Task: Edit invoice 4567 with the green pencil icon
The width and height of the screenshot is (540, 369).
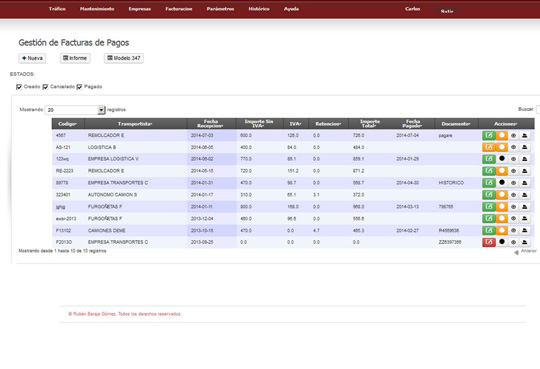Action: (x=489, y=135)
